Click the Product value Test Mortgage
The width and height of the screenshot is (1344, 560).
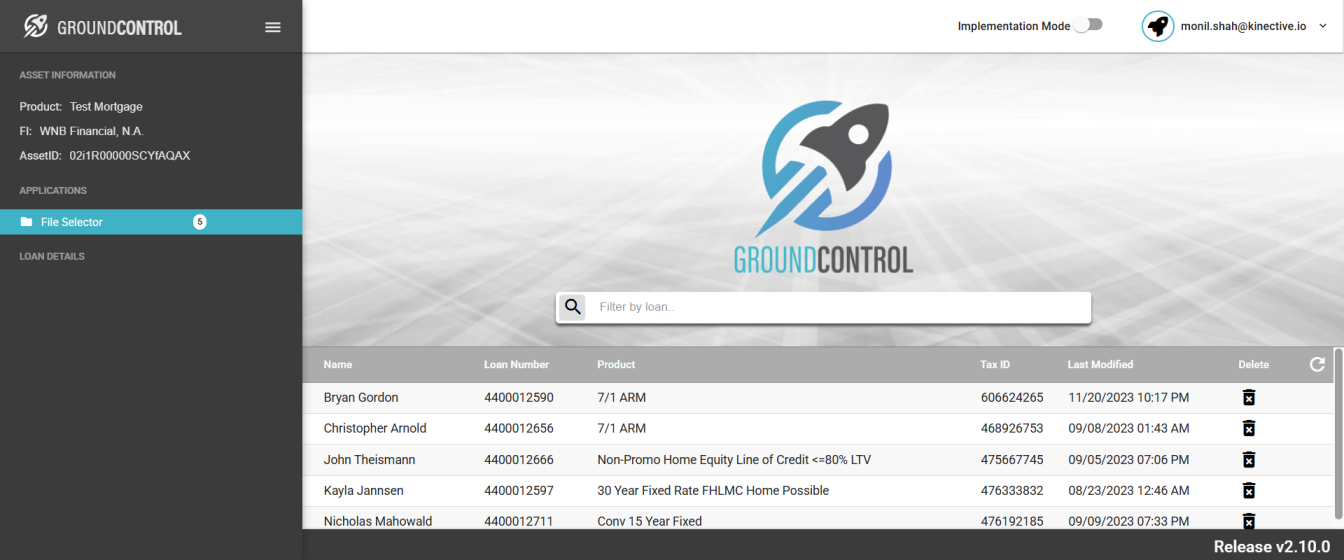click(x=106, y=106)
